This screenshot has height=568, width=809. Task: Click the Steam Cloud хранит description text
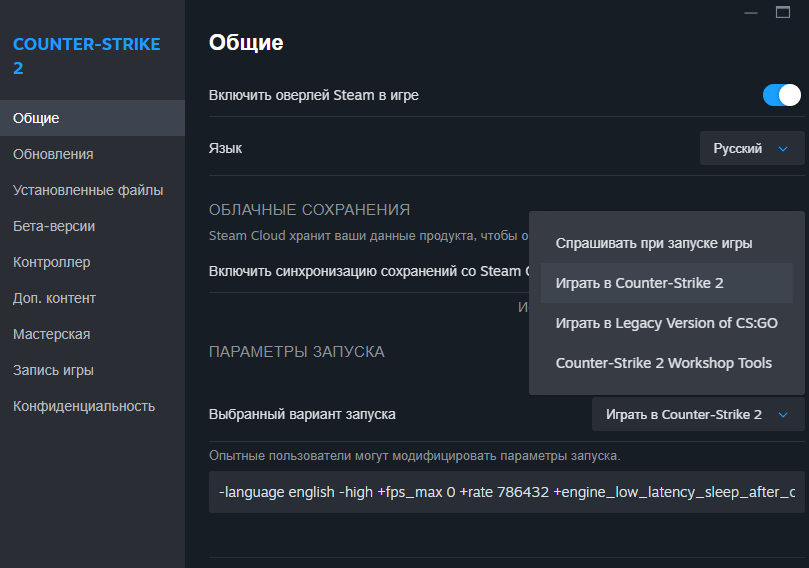click(x=369, y=236)
